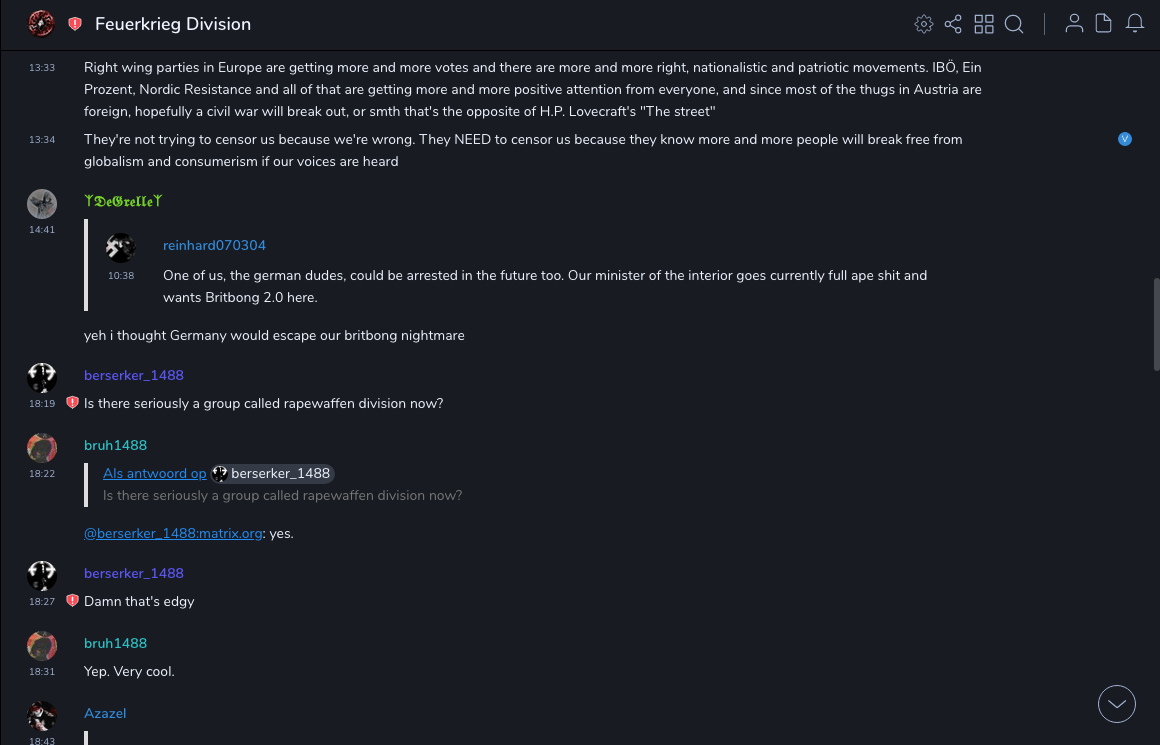Click the red shield icon beside the room name
Viewport: 1160px width, 745px height.
pos(75,24)
